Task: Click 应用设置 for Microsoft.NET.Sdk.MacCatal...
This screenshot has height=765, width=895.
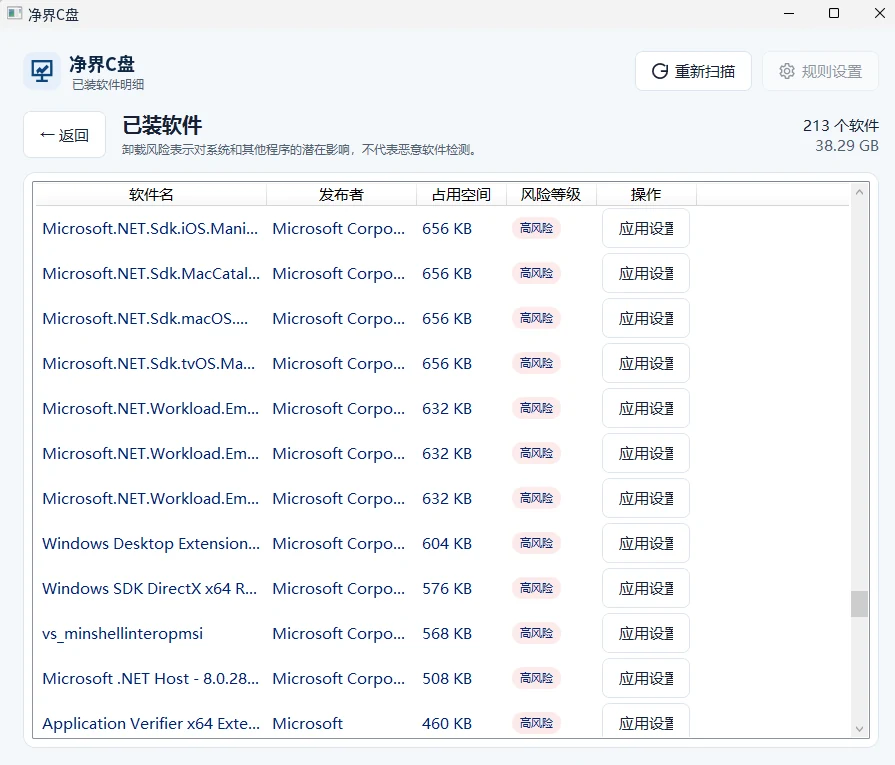Action: click(646, 273)
